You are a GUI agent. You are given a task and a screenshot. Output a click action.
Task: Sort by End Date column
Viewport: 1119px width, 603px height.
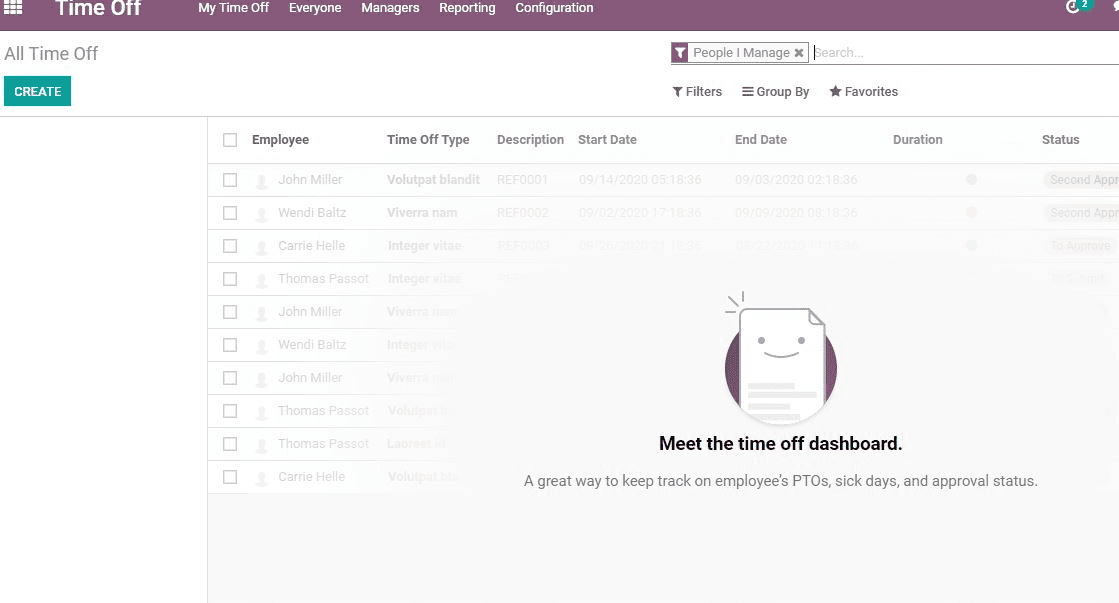point(761,140)
